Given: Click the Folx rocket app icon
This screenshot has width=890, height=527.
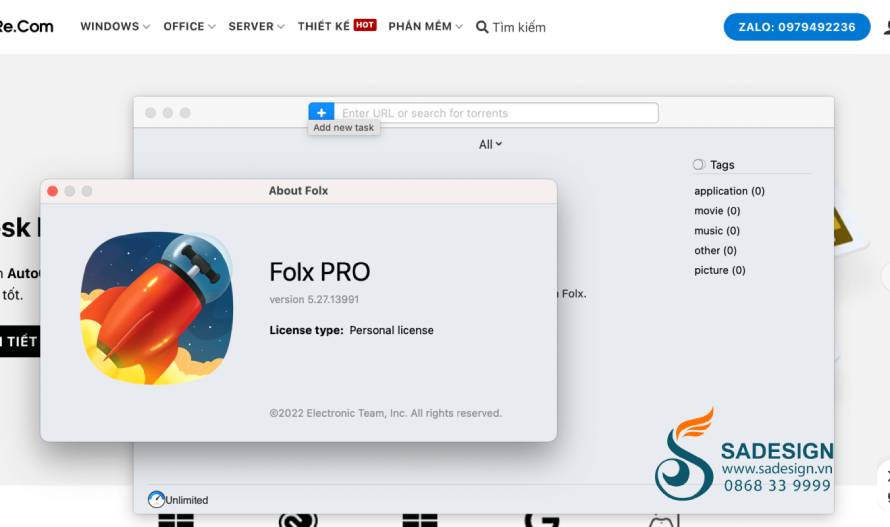Looking at the screenshot, I should pos(157,307).
